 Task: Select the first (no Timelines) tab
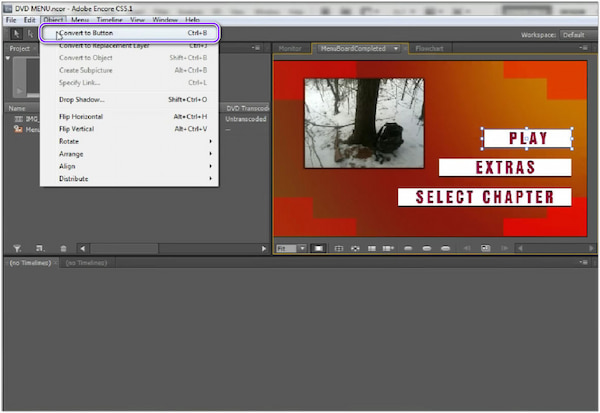point(30,263)
